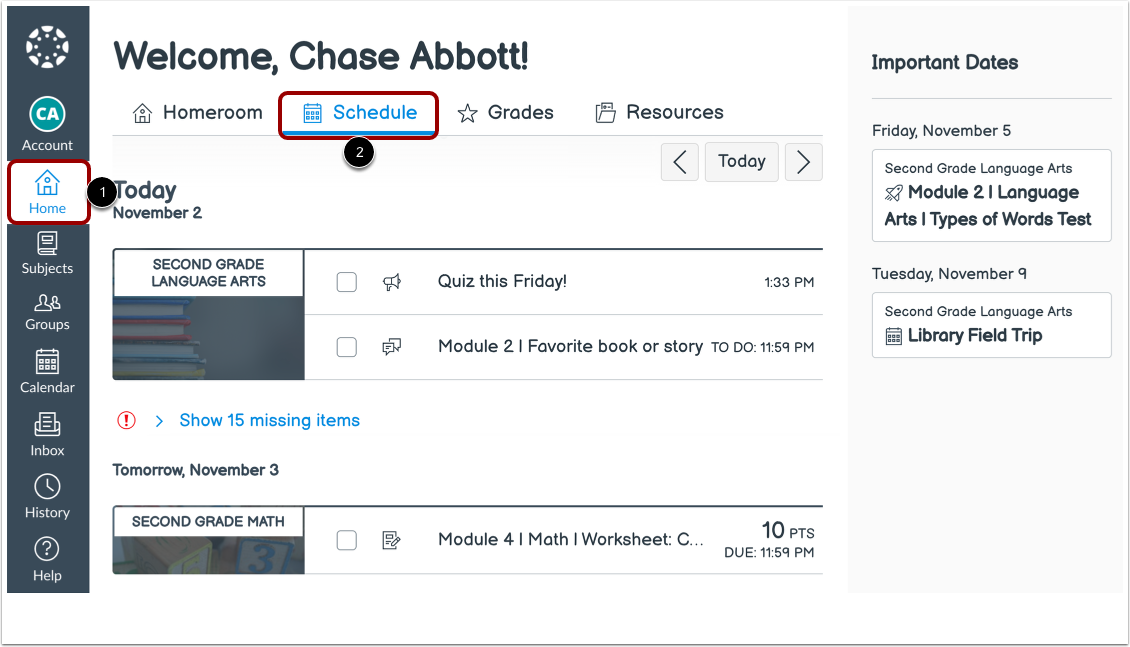Open the Types of Words Test link

pos(988,206)
